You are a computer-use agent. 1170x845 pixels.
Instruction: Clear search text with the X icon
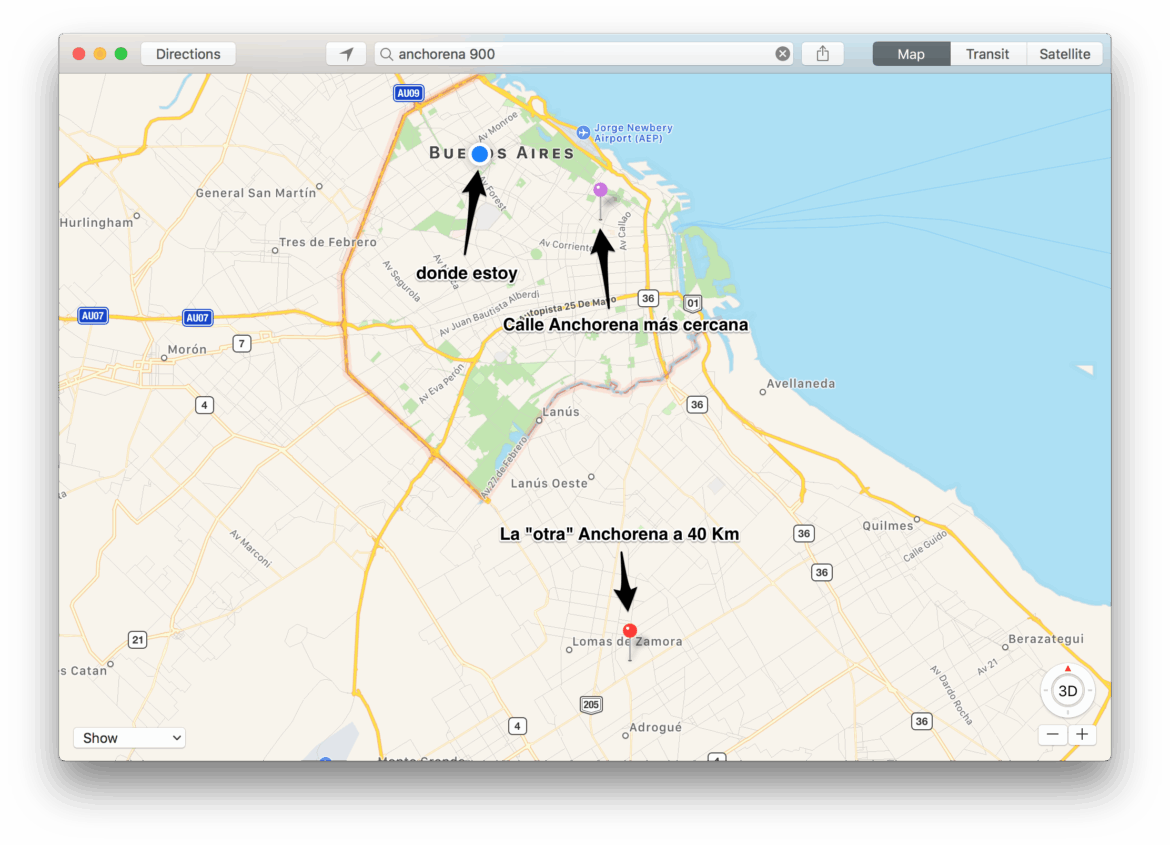tap(783, 53)
